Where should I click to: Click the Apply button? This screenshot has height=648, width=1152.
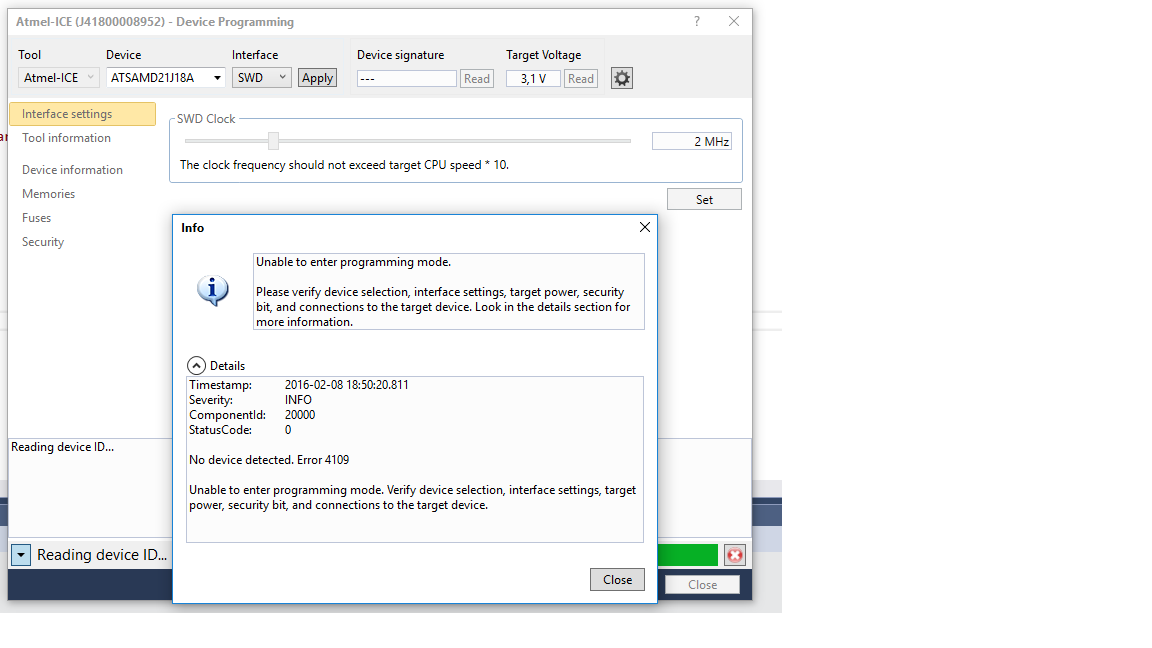pos(317,78)
